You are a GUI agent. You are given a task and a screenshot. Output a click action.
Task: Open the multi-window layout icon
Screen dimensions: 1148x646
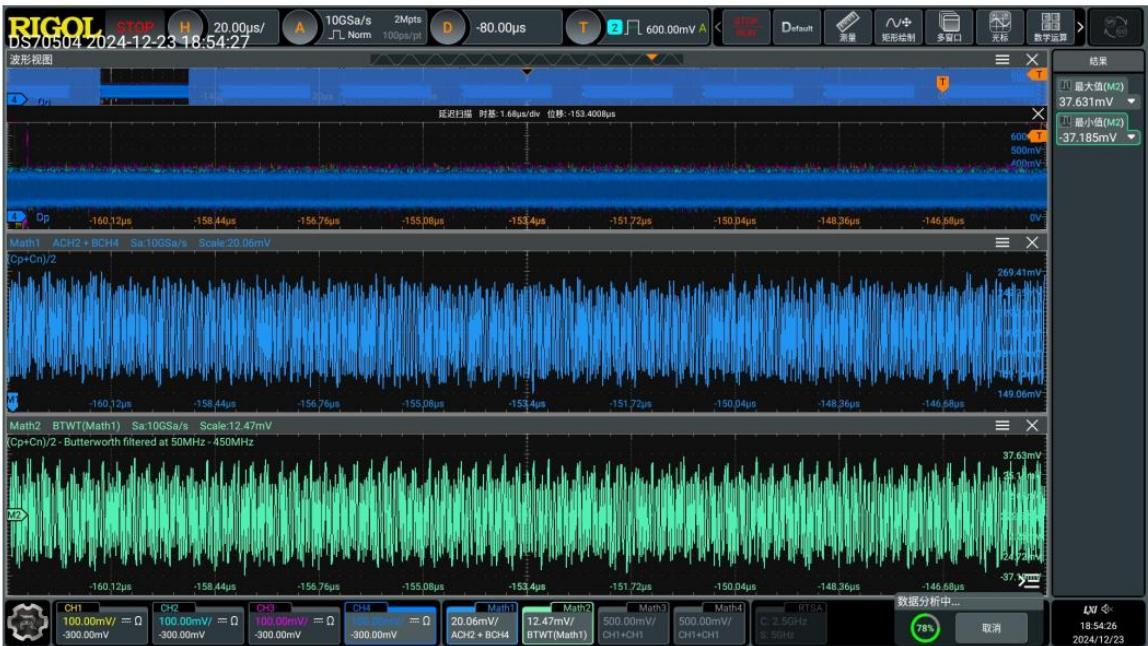[949, 27]
